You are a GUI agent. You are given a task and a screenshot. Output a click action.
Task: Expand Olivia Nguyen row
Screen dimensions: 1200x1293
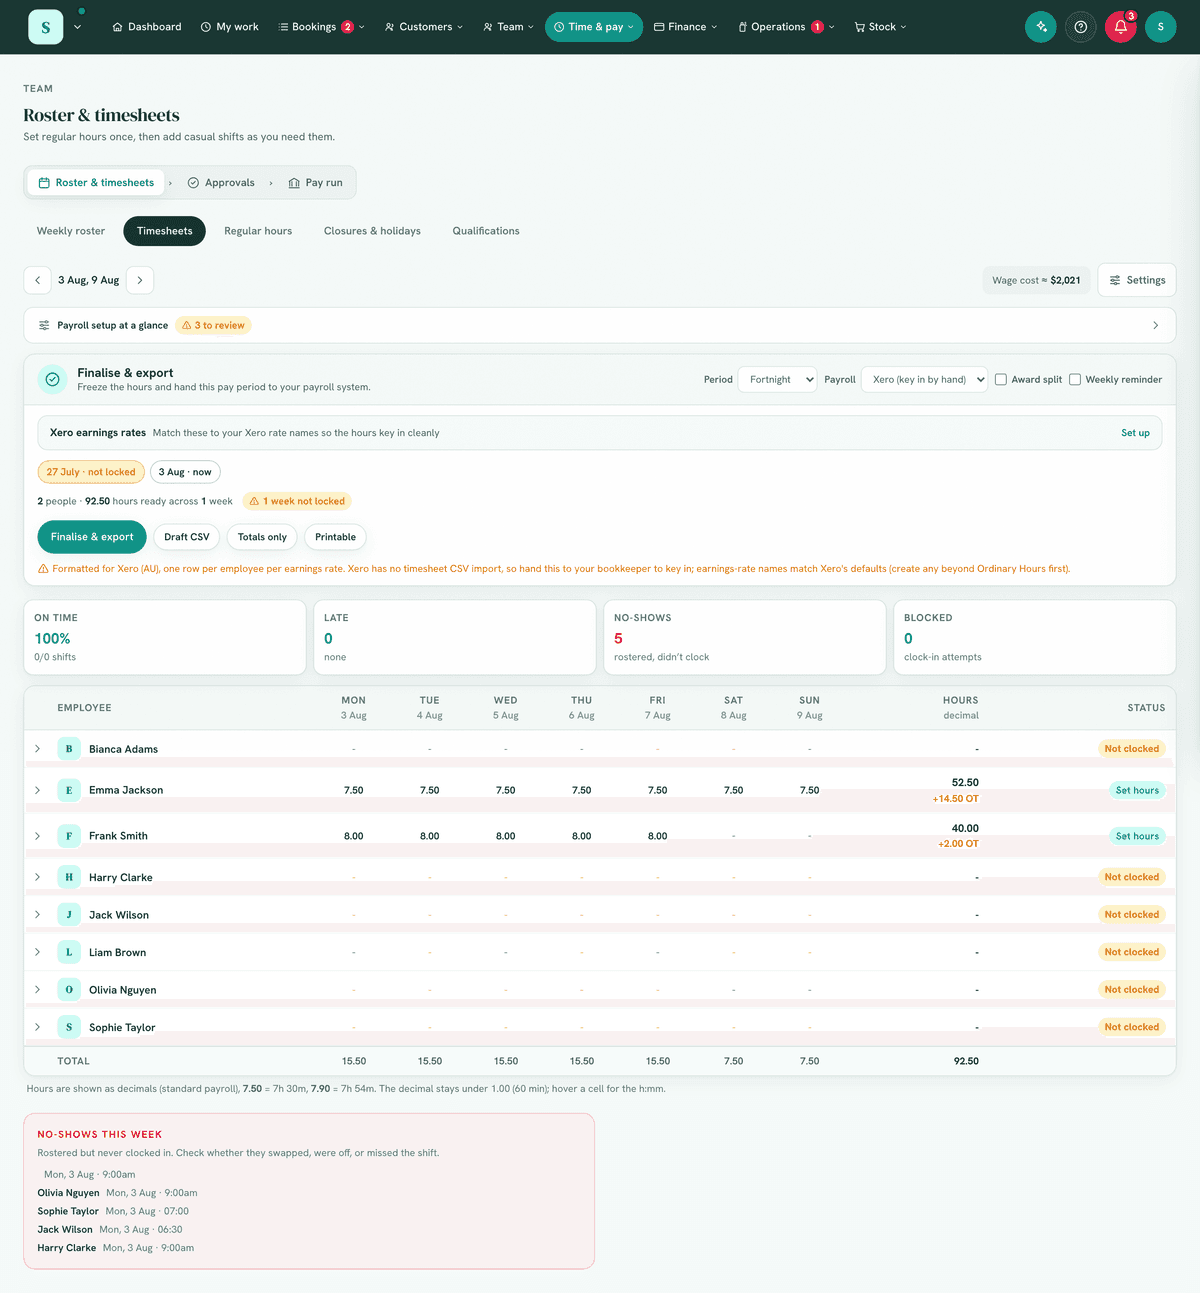[38, 990]
